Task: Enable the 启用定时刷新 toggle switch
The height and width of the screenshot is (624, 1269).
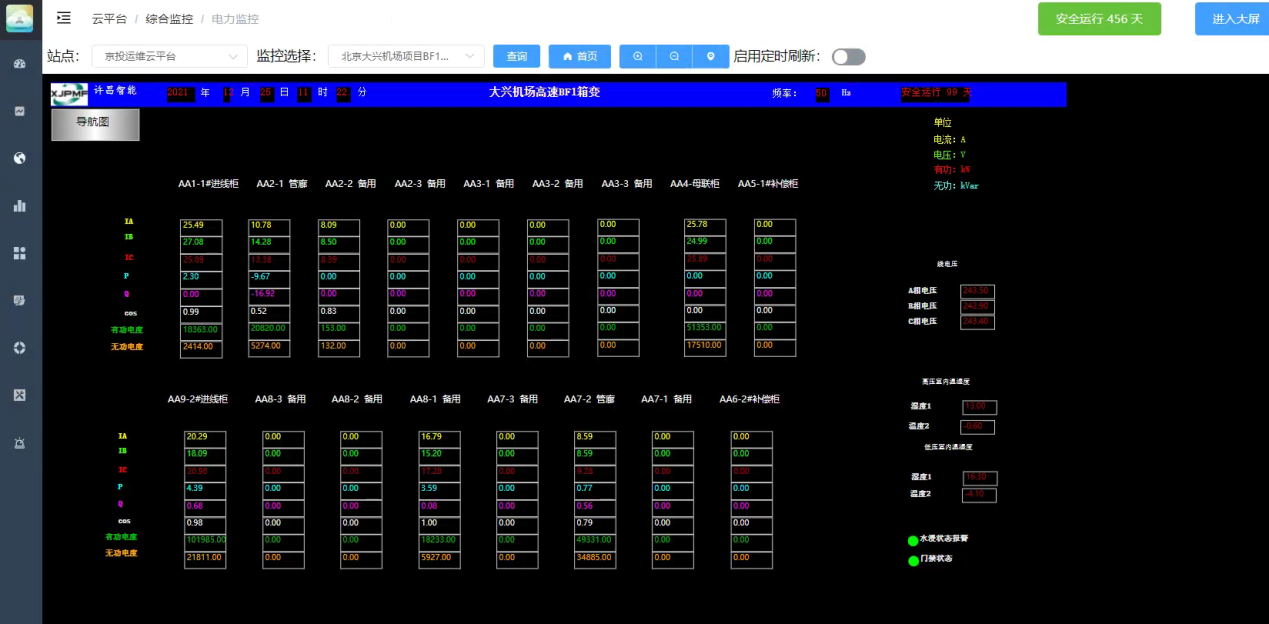Action: click(x=848, y=57)
